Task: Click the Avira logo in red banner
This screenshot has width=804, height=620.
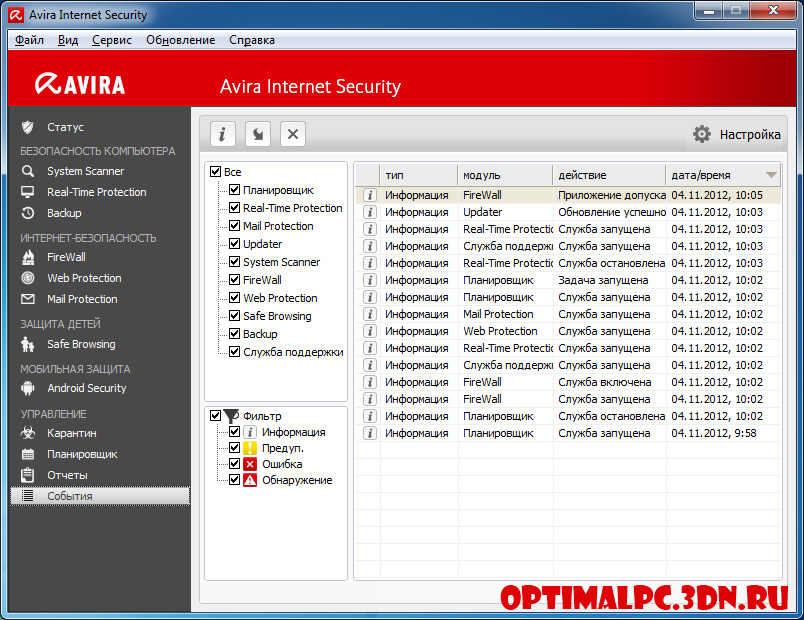Action: point(80,85)
